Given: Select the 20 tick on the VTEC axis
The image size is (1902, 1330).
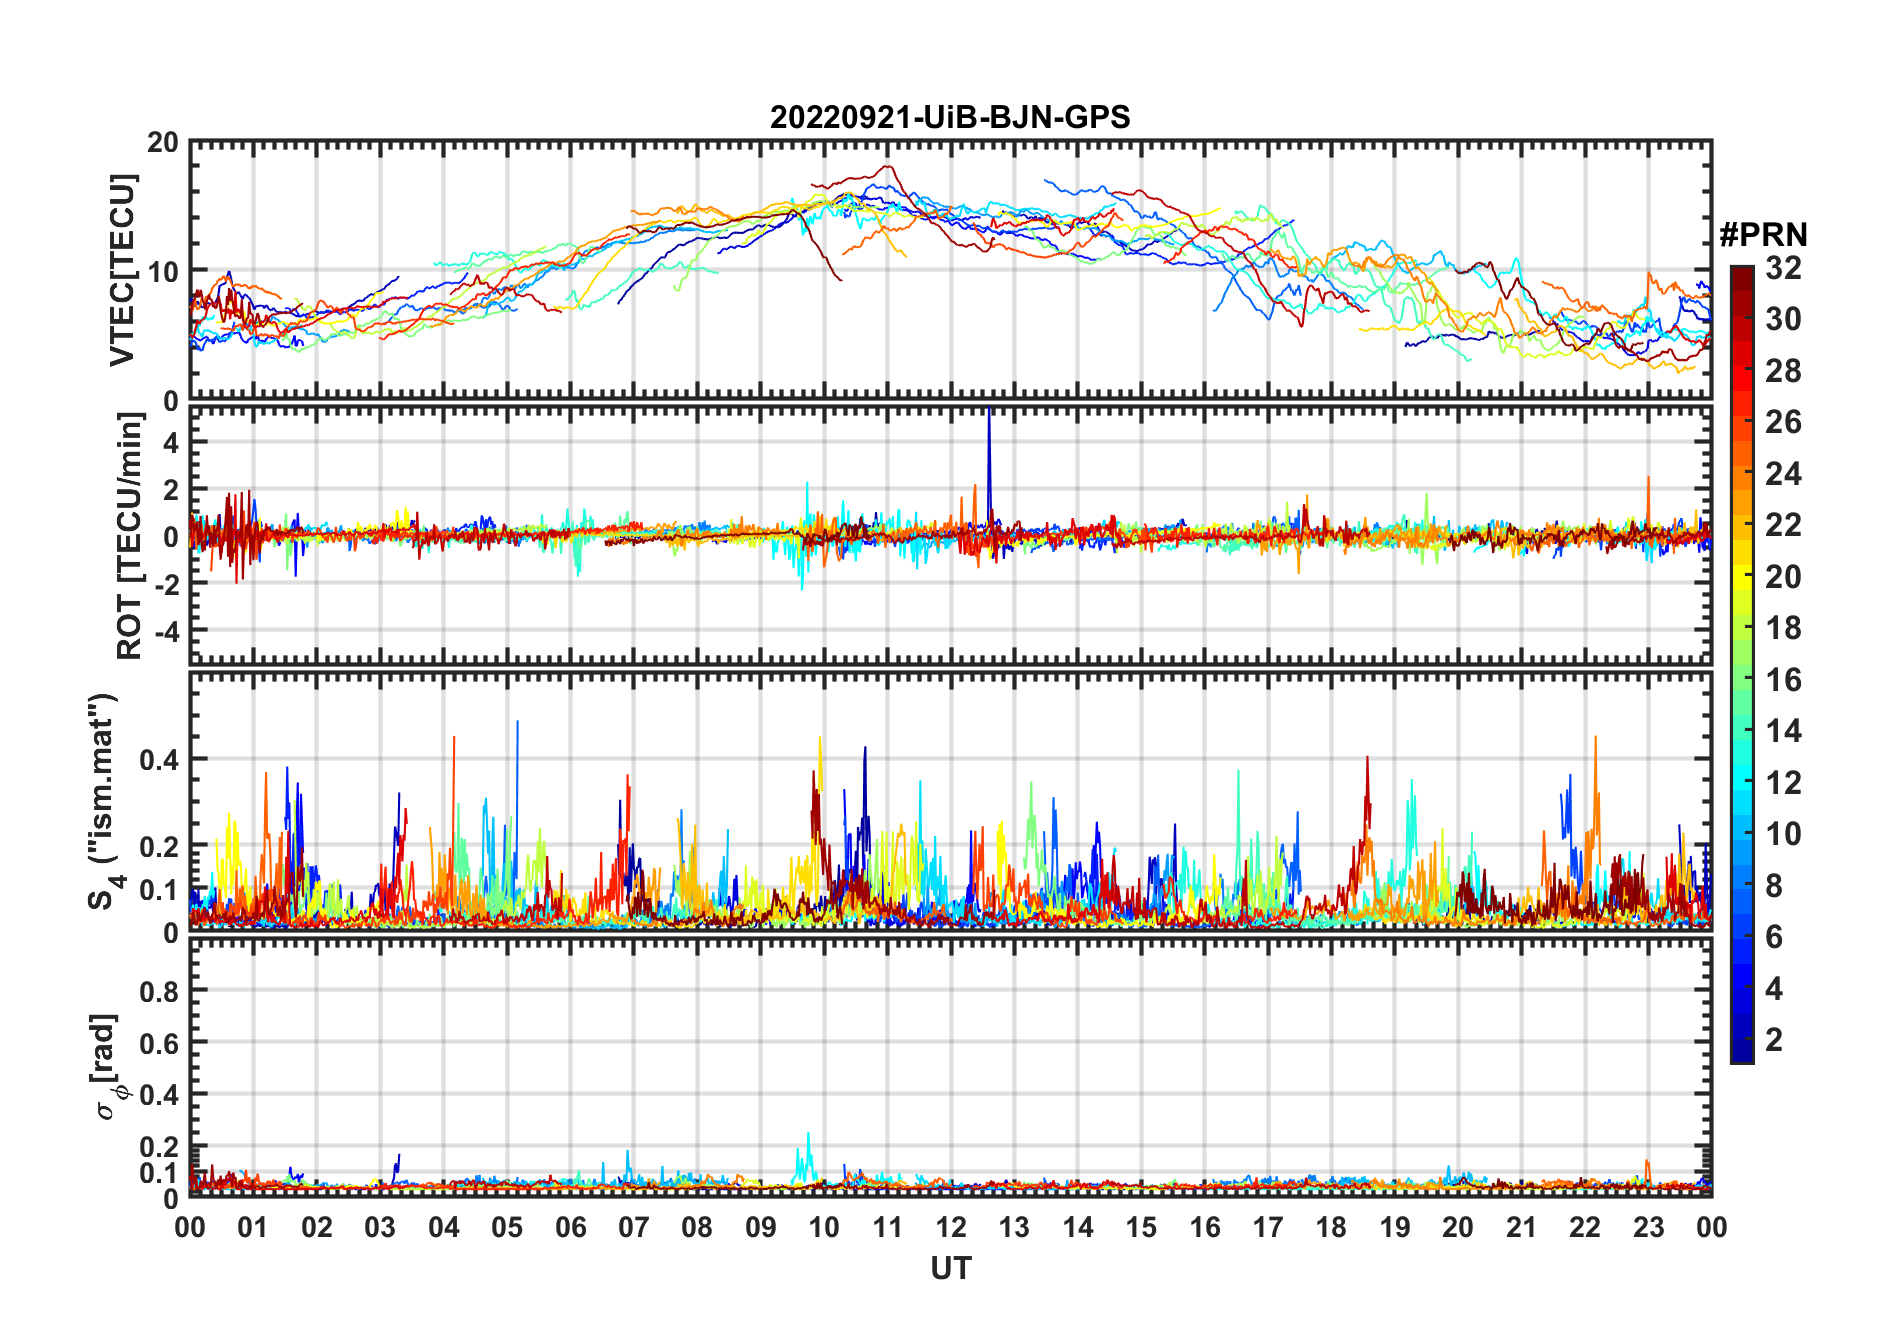Looking at the screenshot, I should [x=163, y=143].
